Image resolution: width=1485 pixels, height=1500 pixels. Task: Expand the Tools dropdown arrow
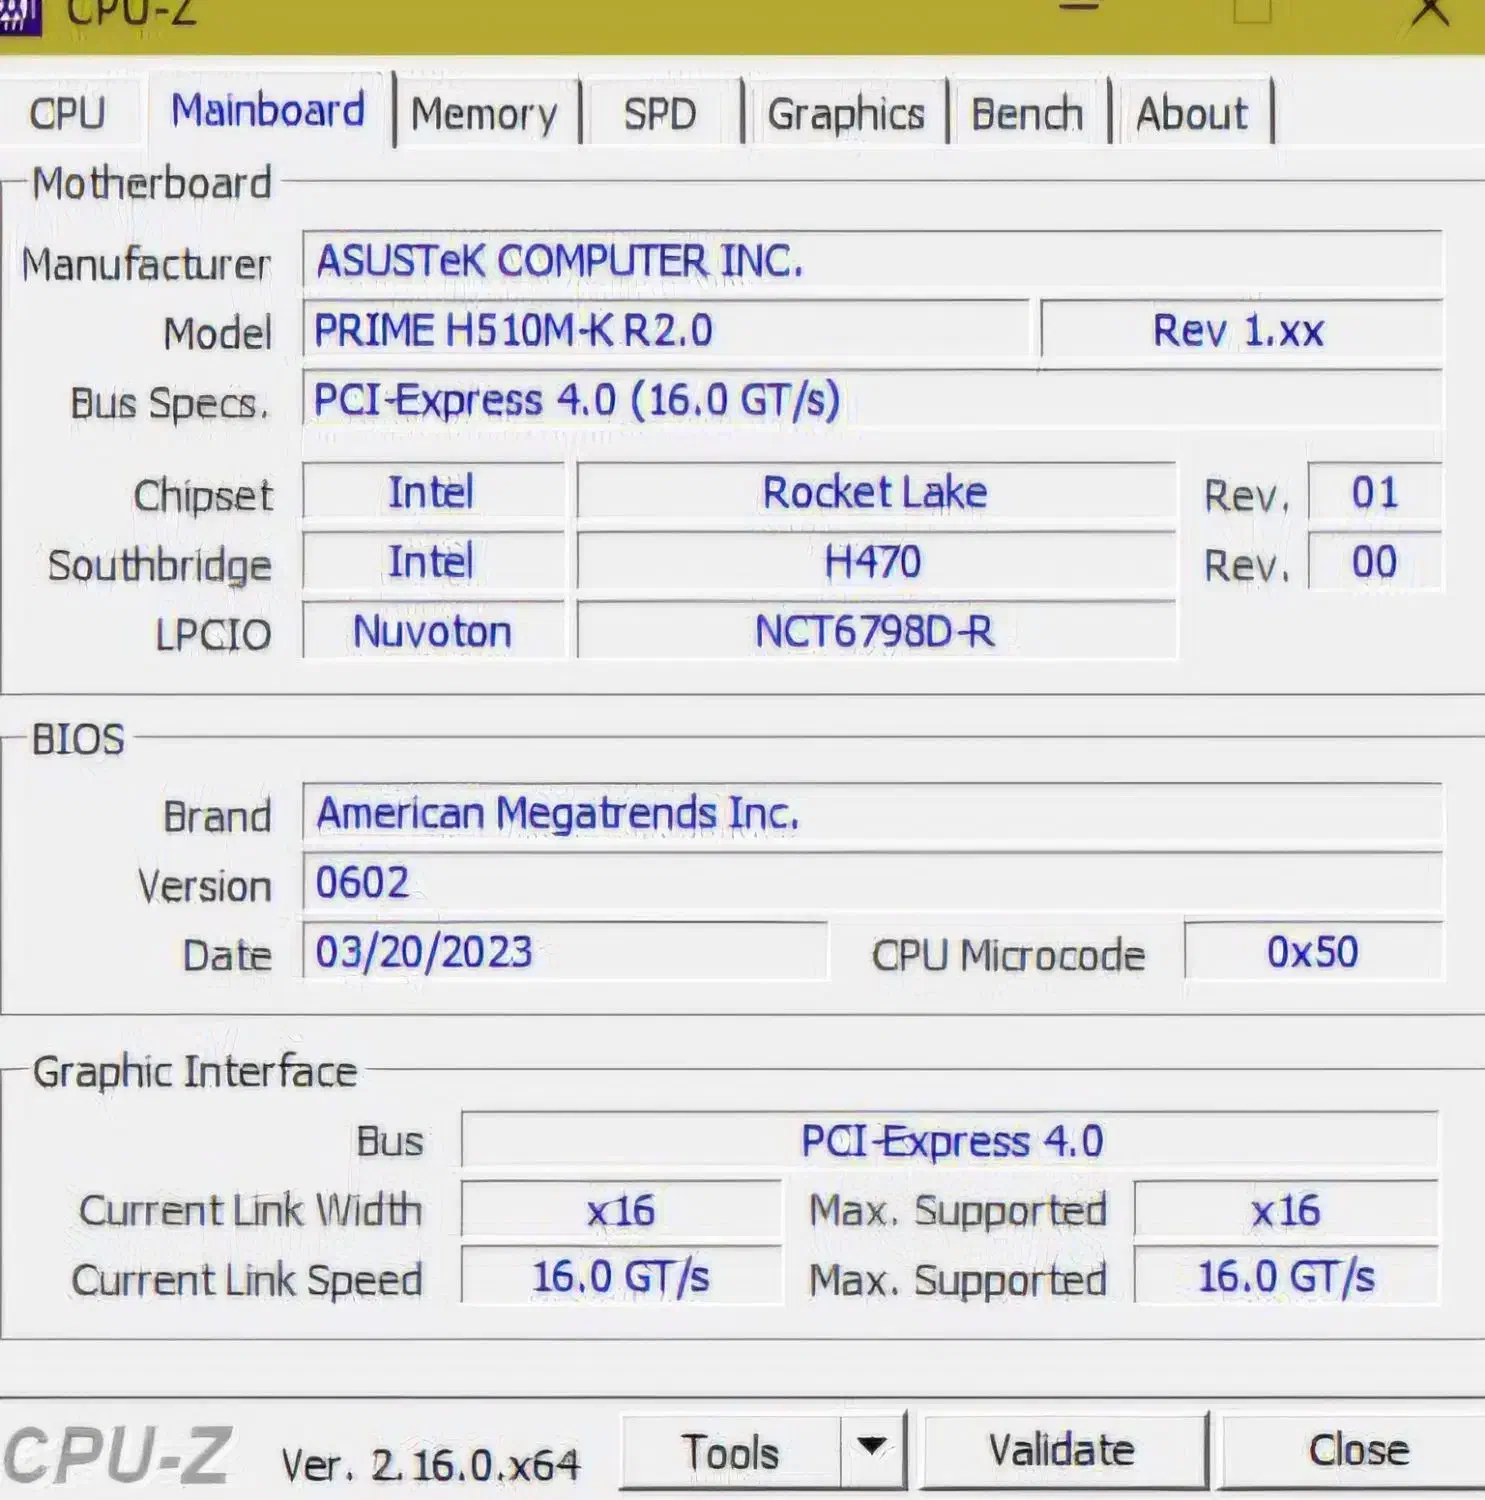click(x=873, y=1450)
